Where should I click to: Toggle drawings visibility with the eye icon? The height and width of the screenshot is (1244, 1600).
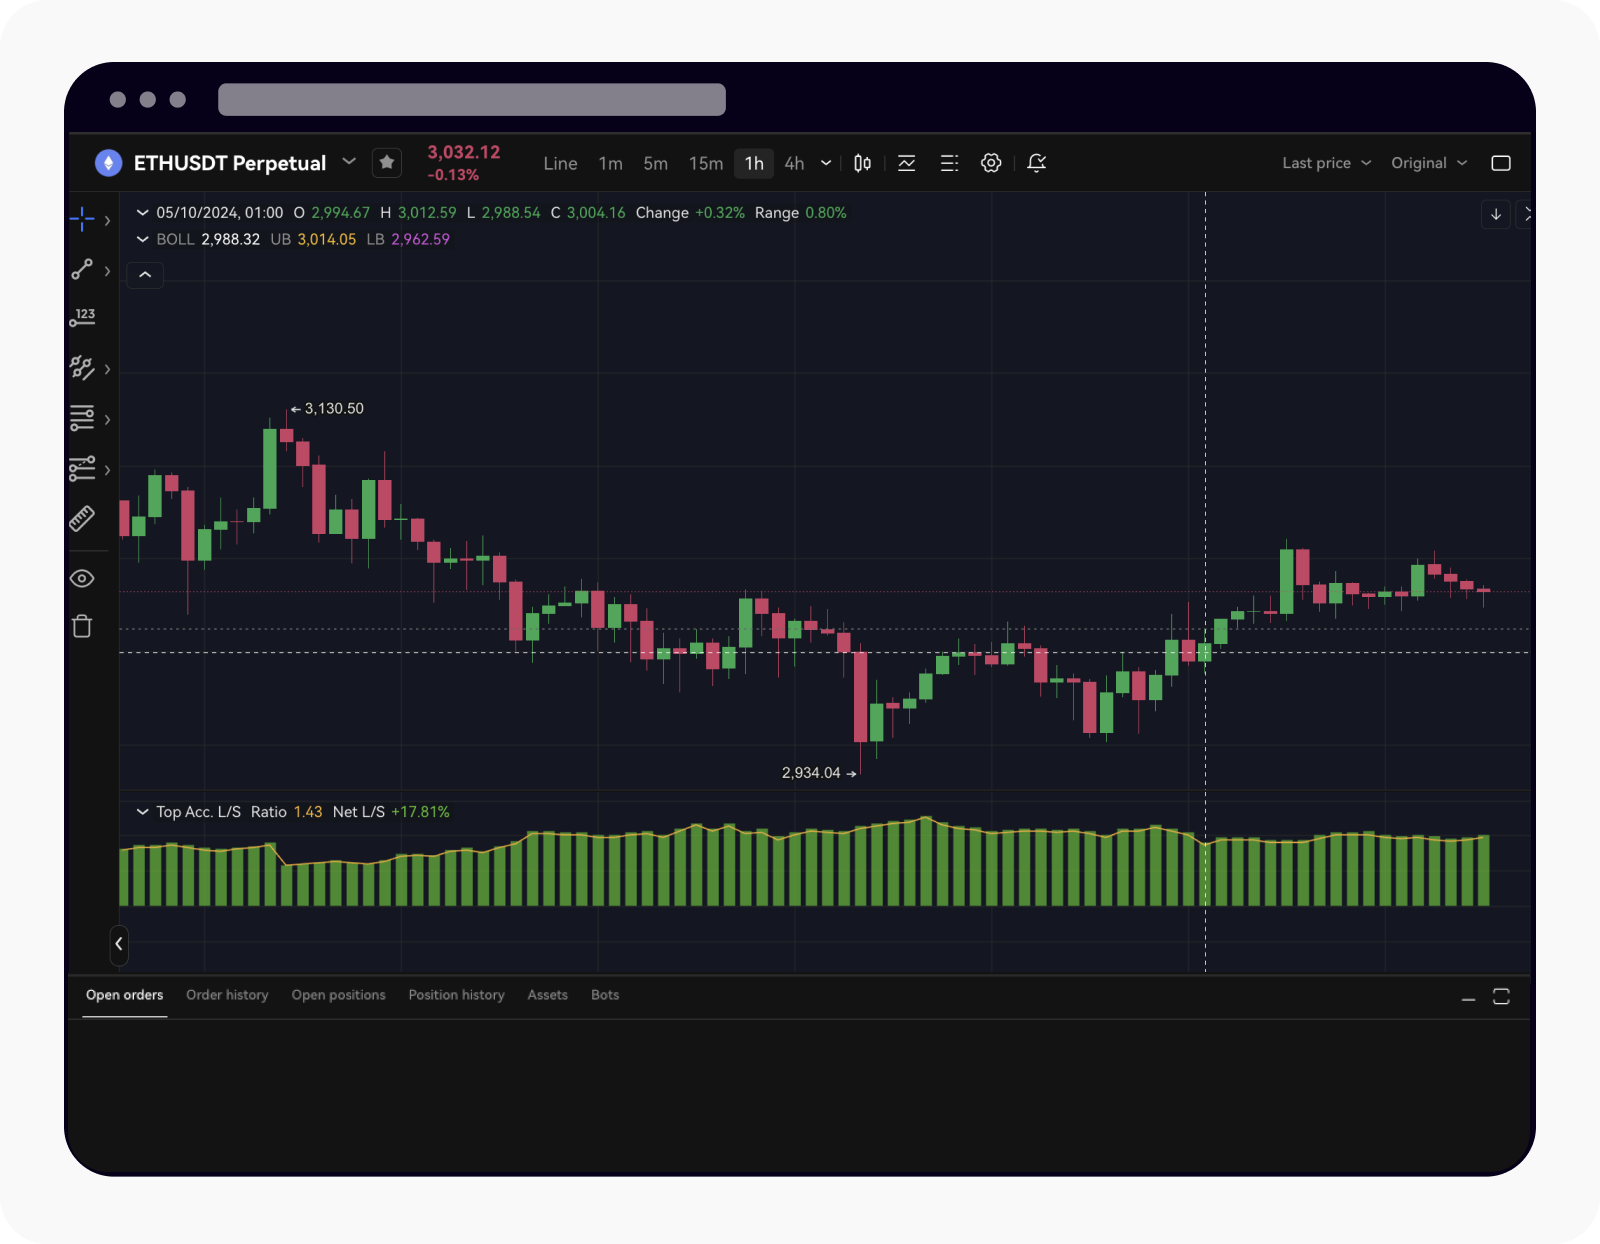[82, 579]
